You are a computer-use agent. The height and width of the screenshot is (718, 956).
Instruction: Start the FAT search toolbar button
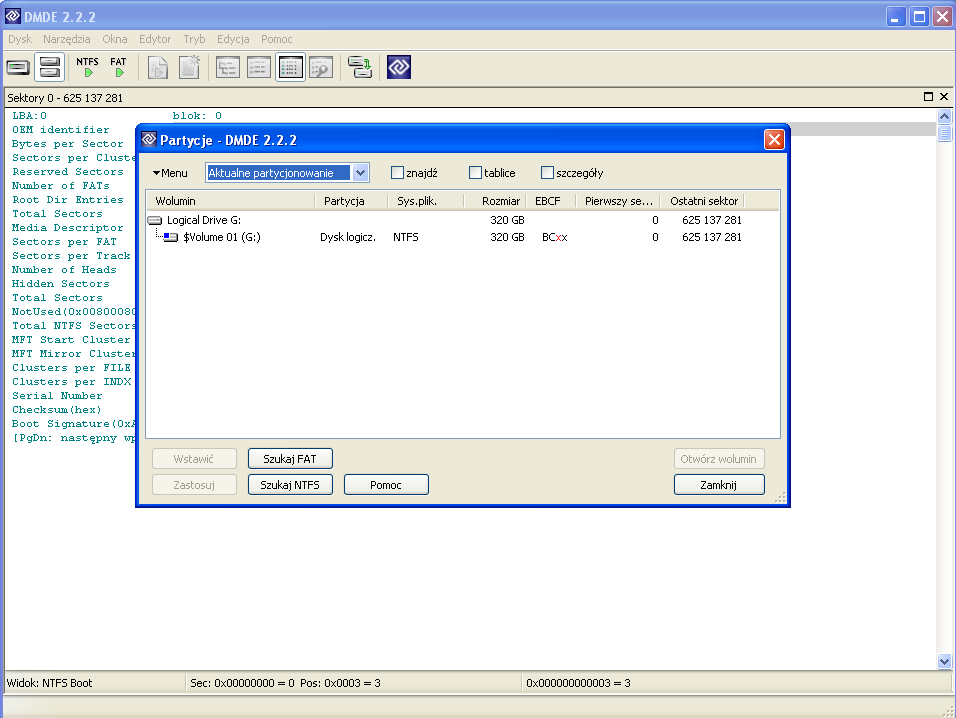coord(118,67)
